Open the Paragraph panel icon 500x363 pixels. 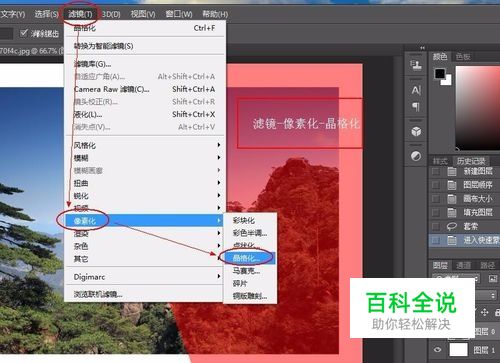click(416, 107)
